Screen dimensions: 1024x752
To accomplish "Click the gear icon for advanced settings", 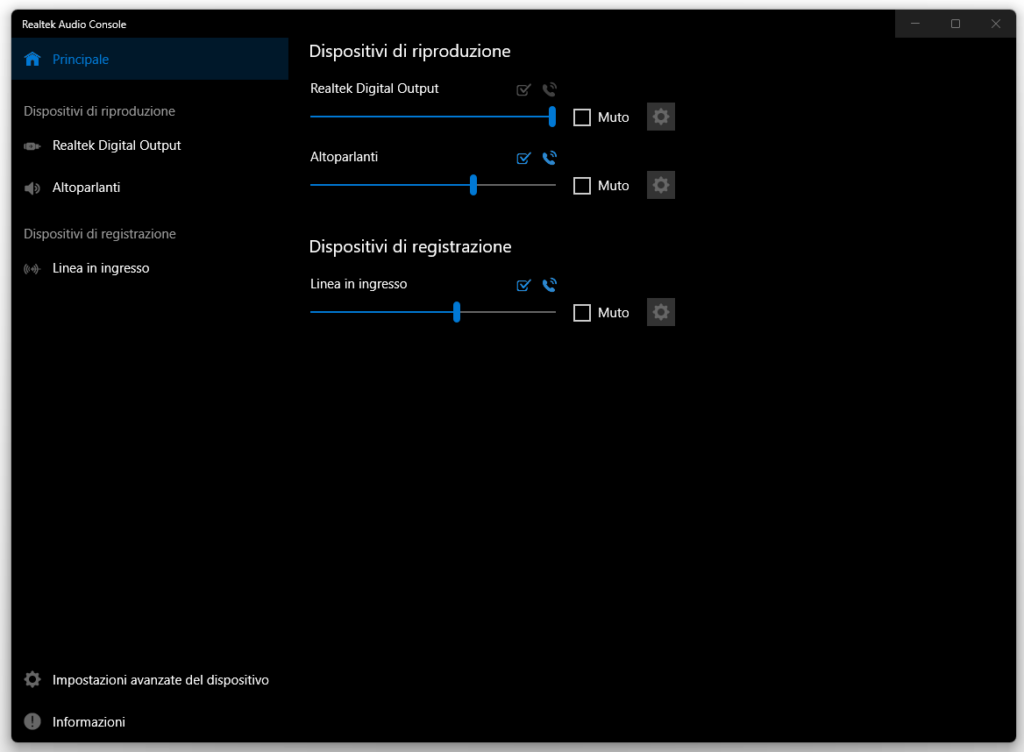I will pyautogui.click(x=32, y=680).
